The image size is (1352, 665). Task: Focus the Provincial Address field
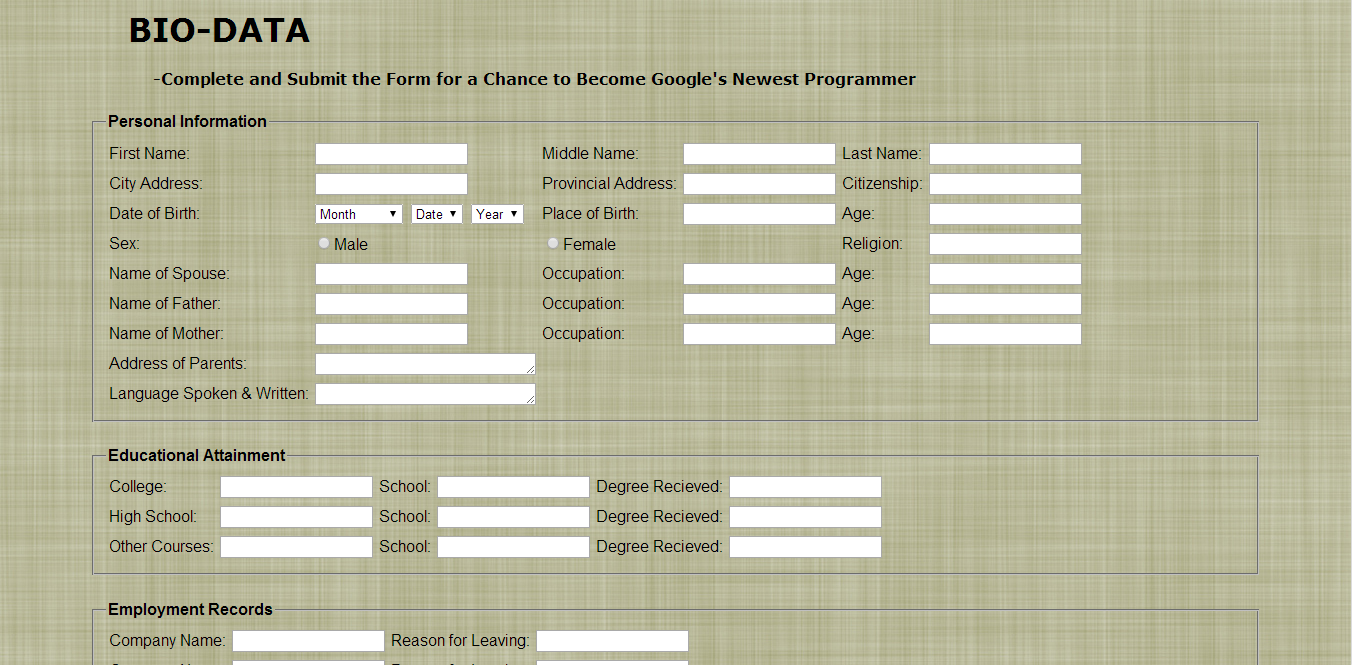click(x=759, y=184)
